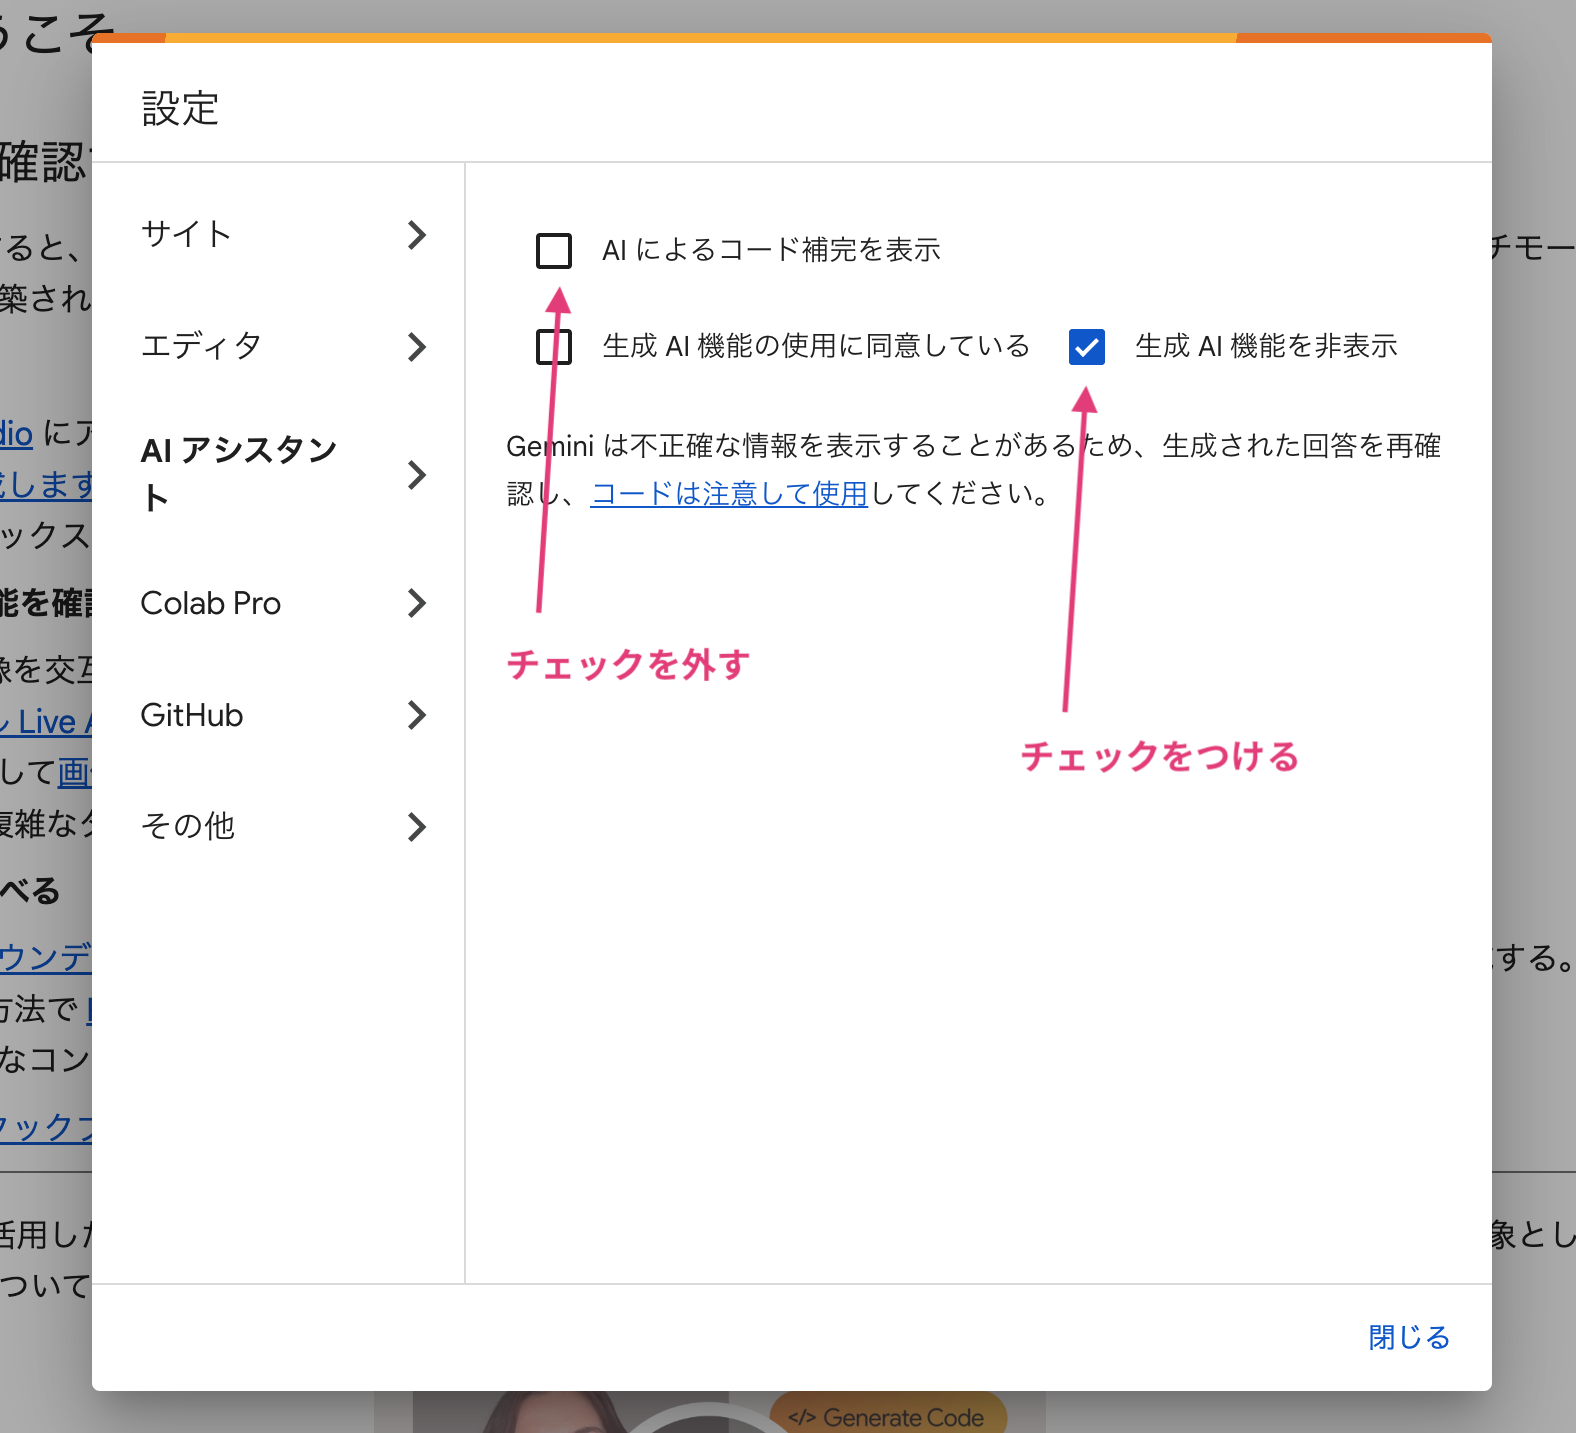1576x1433 pixels.
Task: Enable the AI によるコード補完を表示 checkbox
Action: click(x=554, y=251)
